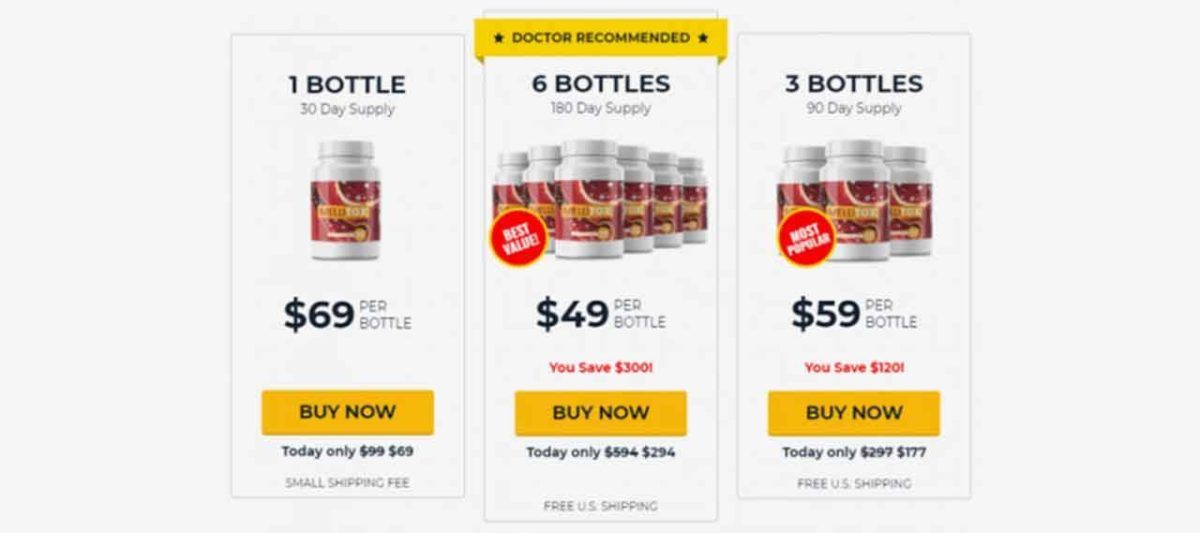Click the You Save $300 text
The width and height of the screenshot is (1200, 533).
tap(601, 368)
